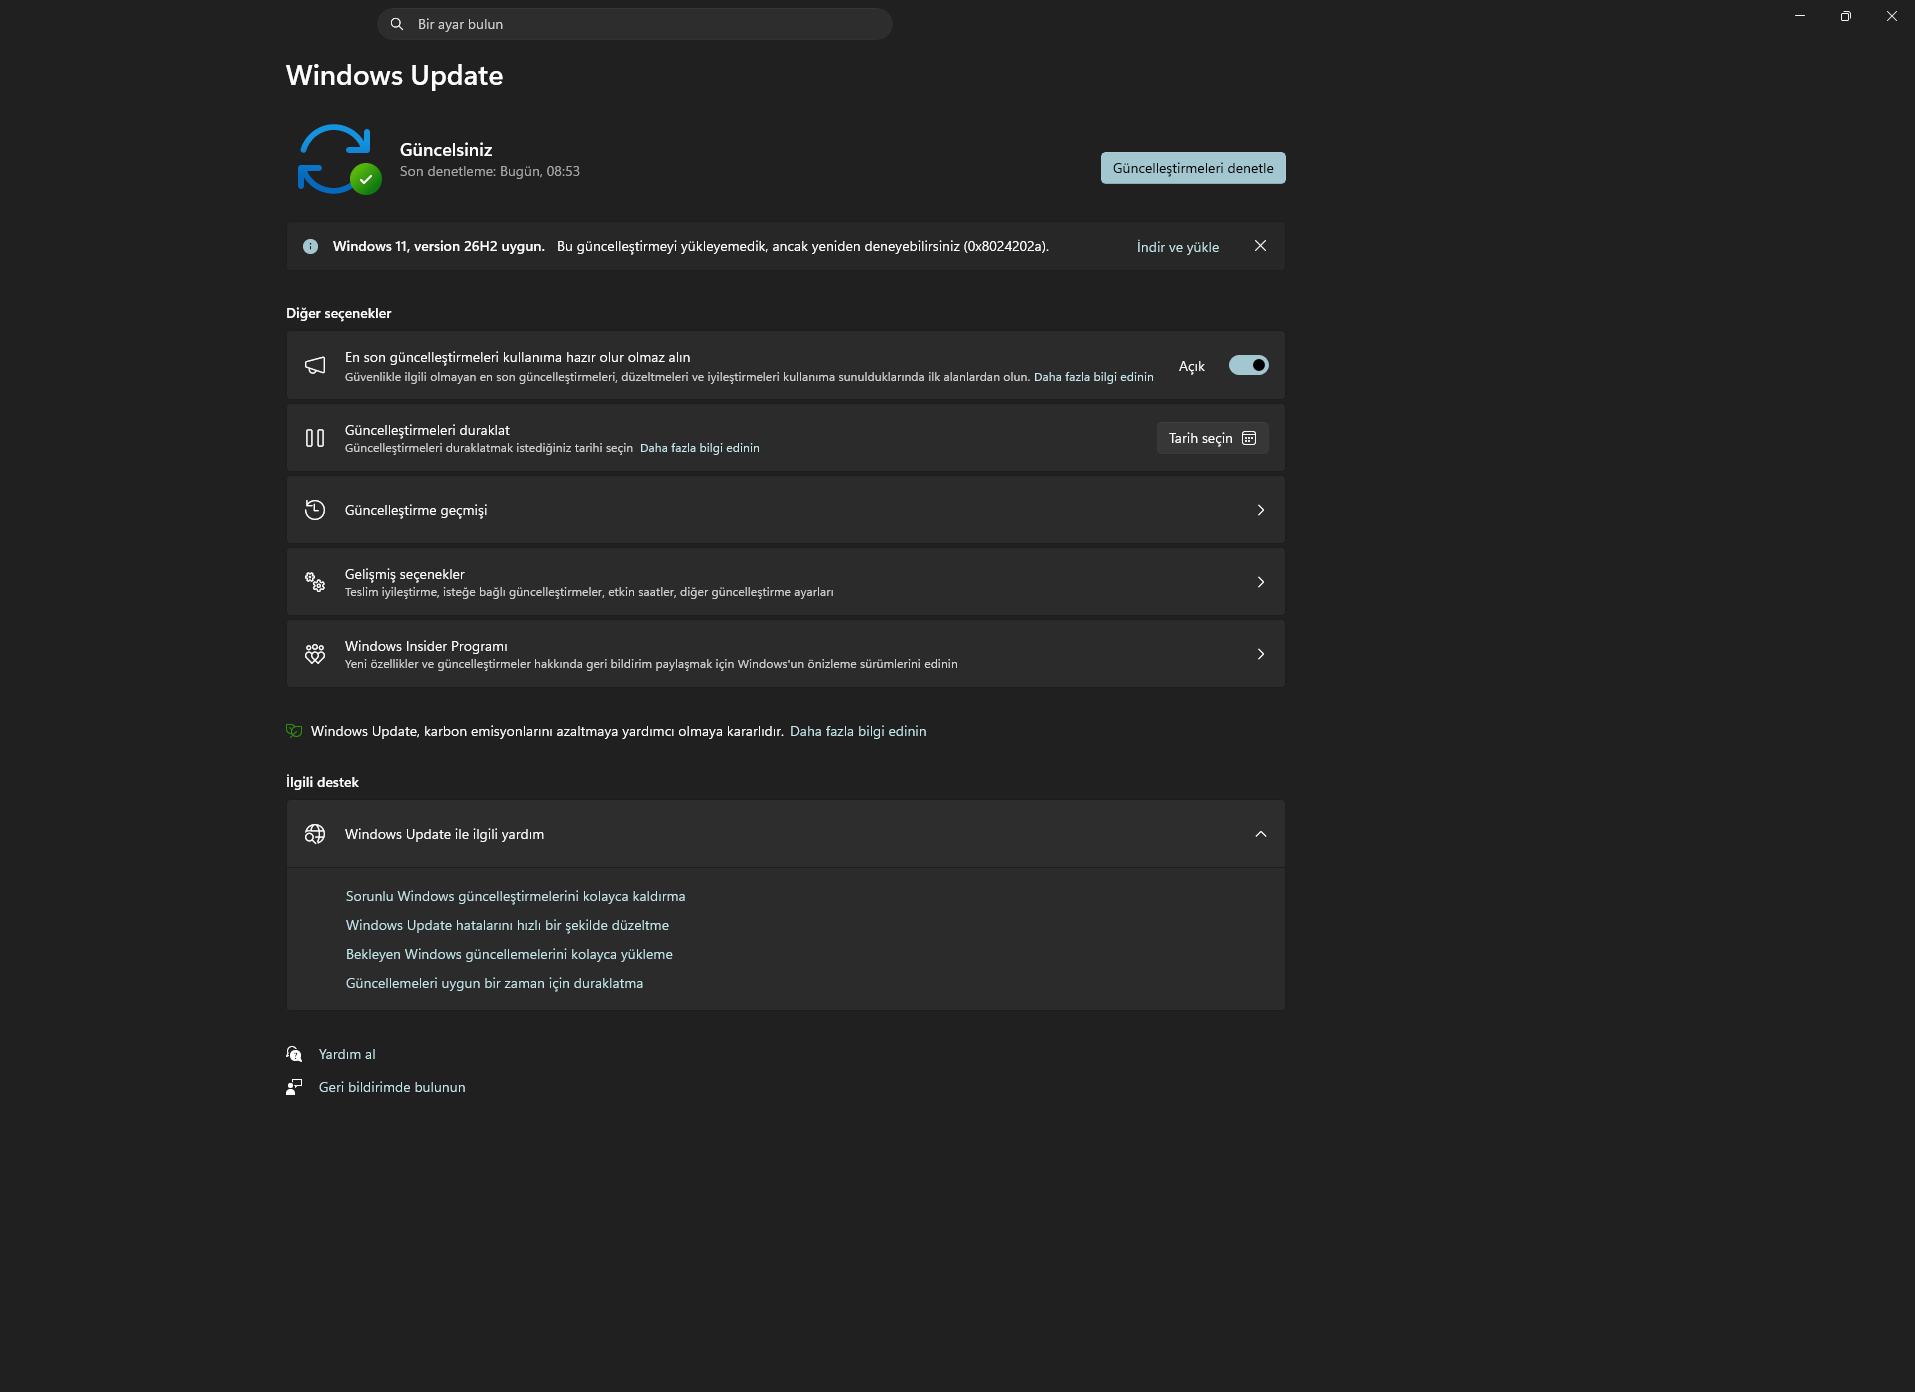
Task: Open Güncellemeleri uygun bir zaman için duraklatma
Action: pyautogui.click(x=495, y=983)
